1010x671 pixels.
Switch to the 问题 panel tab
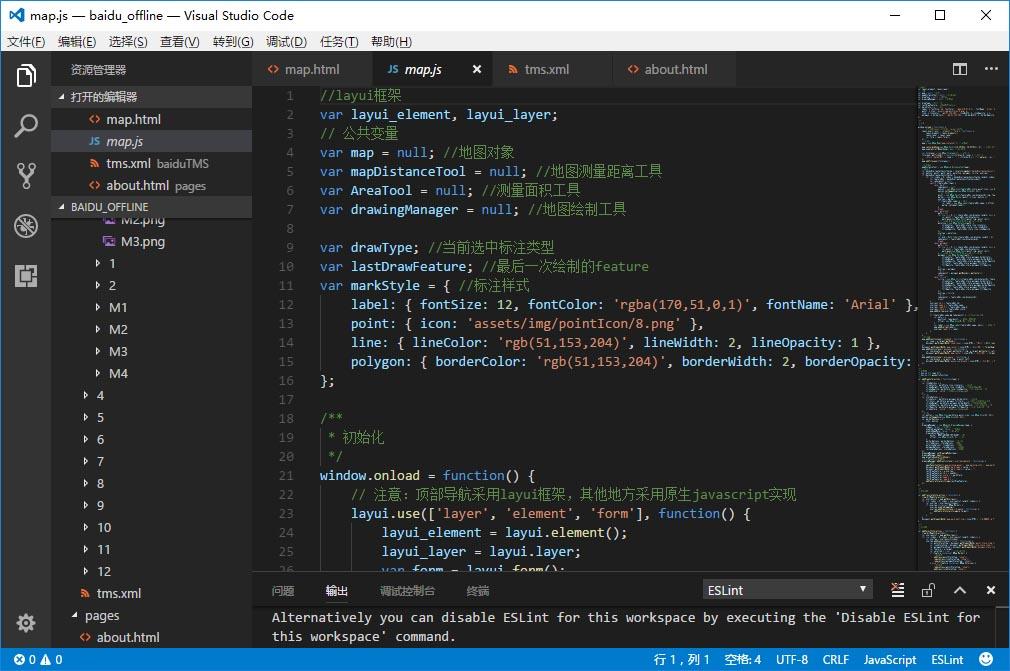click(283, 591)
